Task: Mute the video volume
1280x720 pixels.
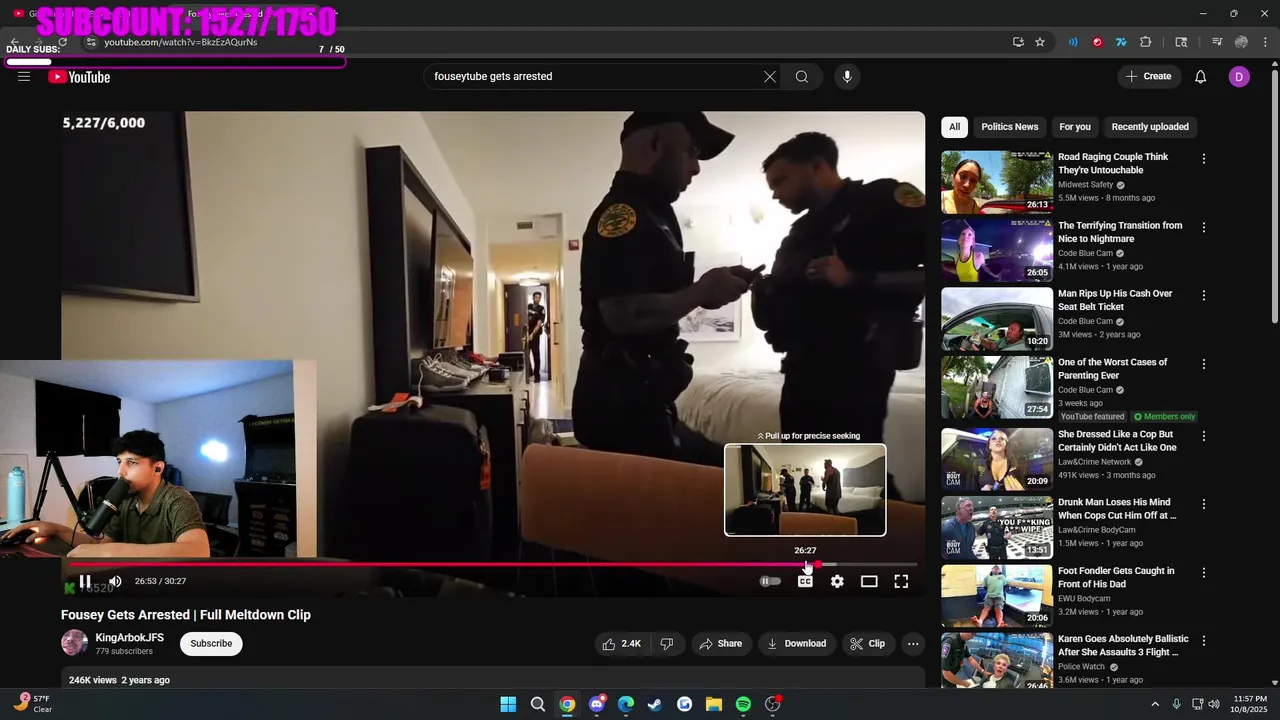Action: 115,581
